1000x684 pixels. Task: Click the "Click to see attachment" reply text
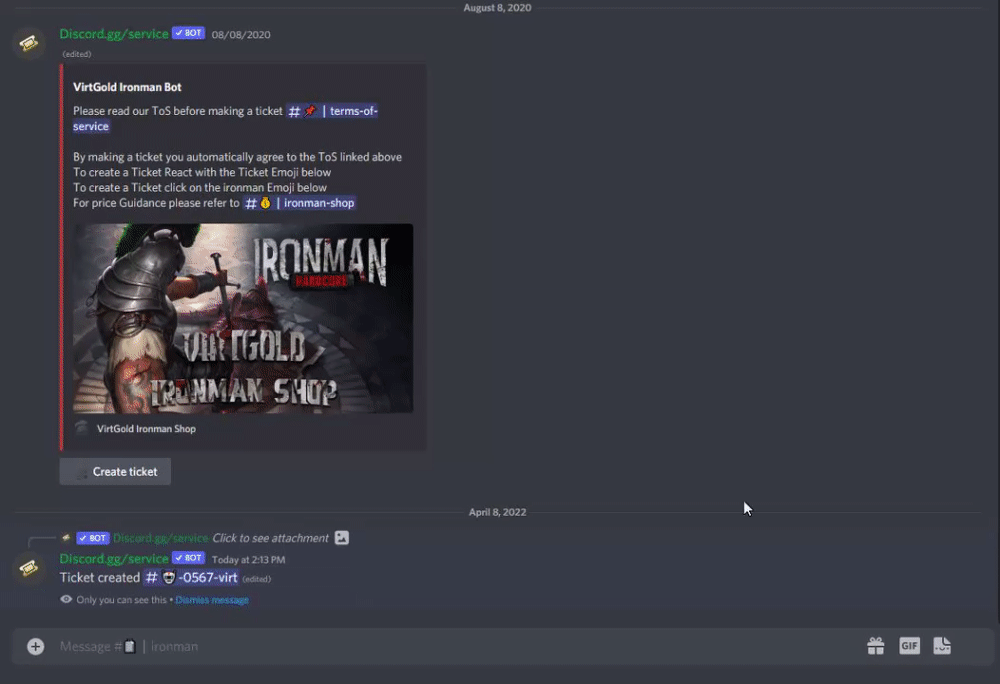click(270, 538)
